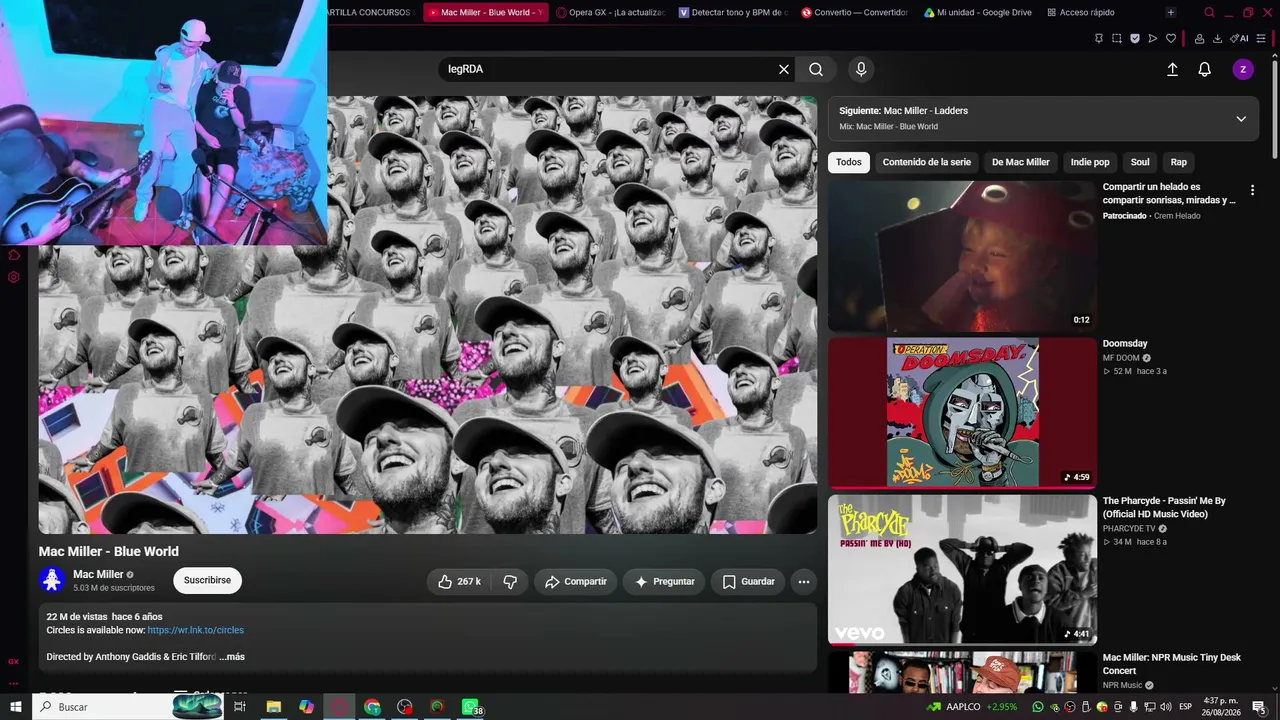Screen dimensions: 1280x720
Task: Switch to Opera GX browser tab
Action: (611, 12)
